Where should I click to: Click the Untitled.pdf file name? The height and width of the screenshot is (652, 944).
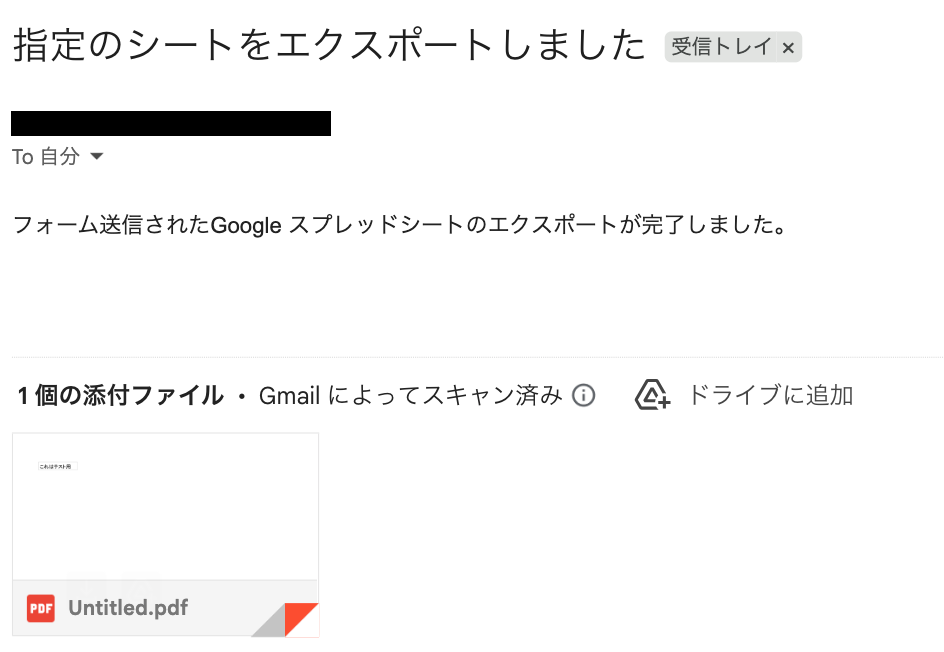pos(128,607)
